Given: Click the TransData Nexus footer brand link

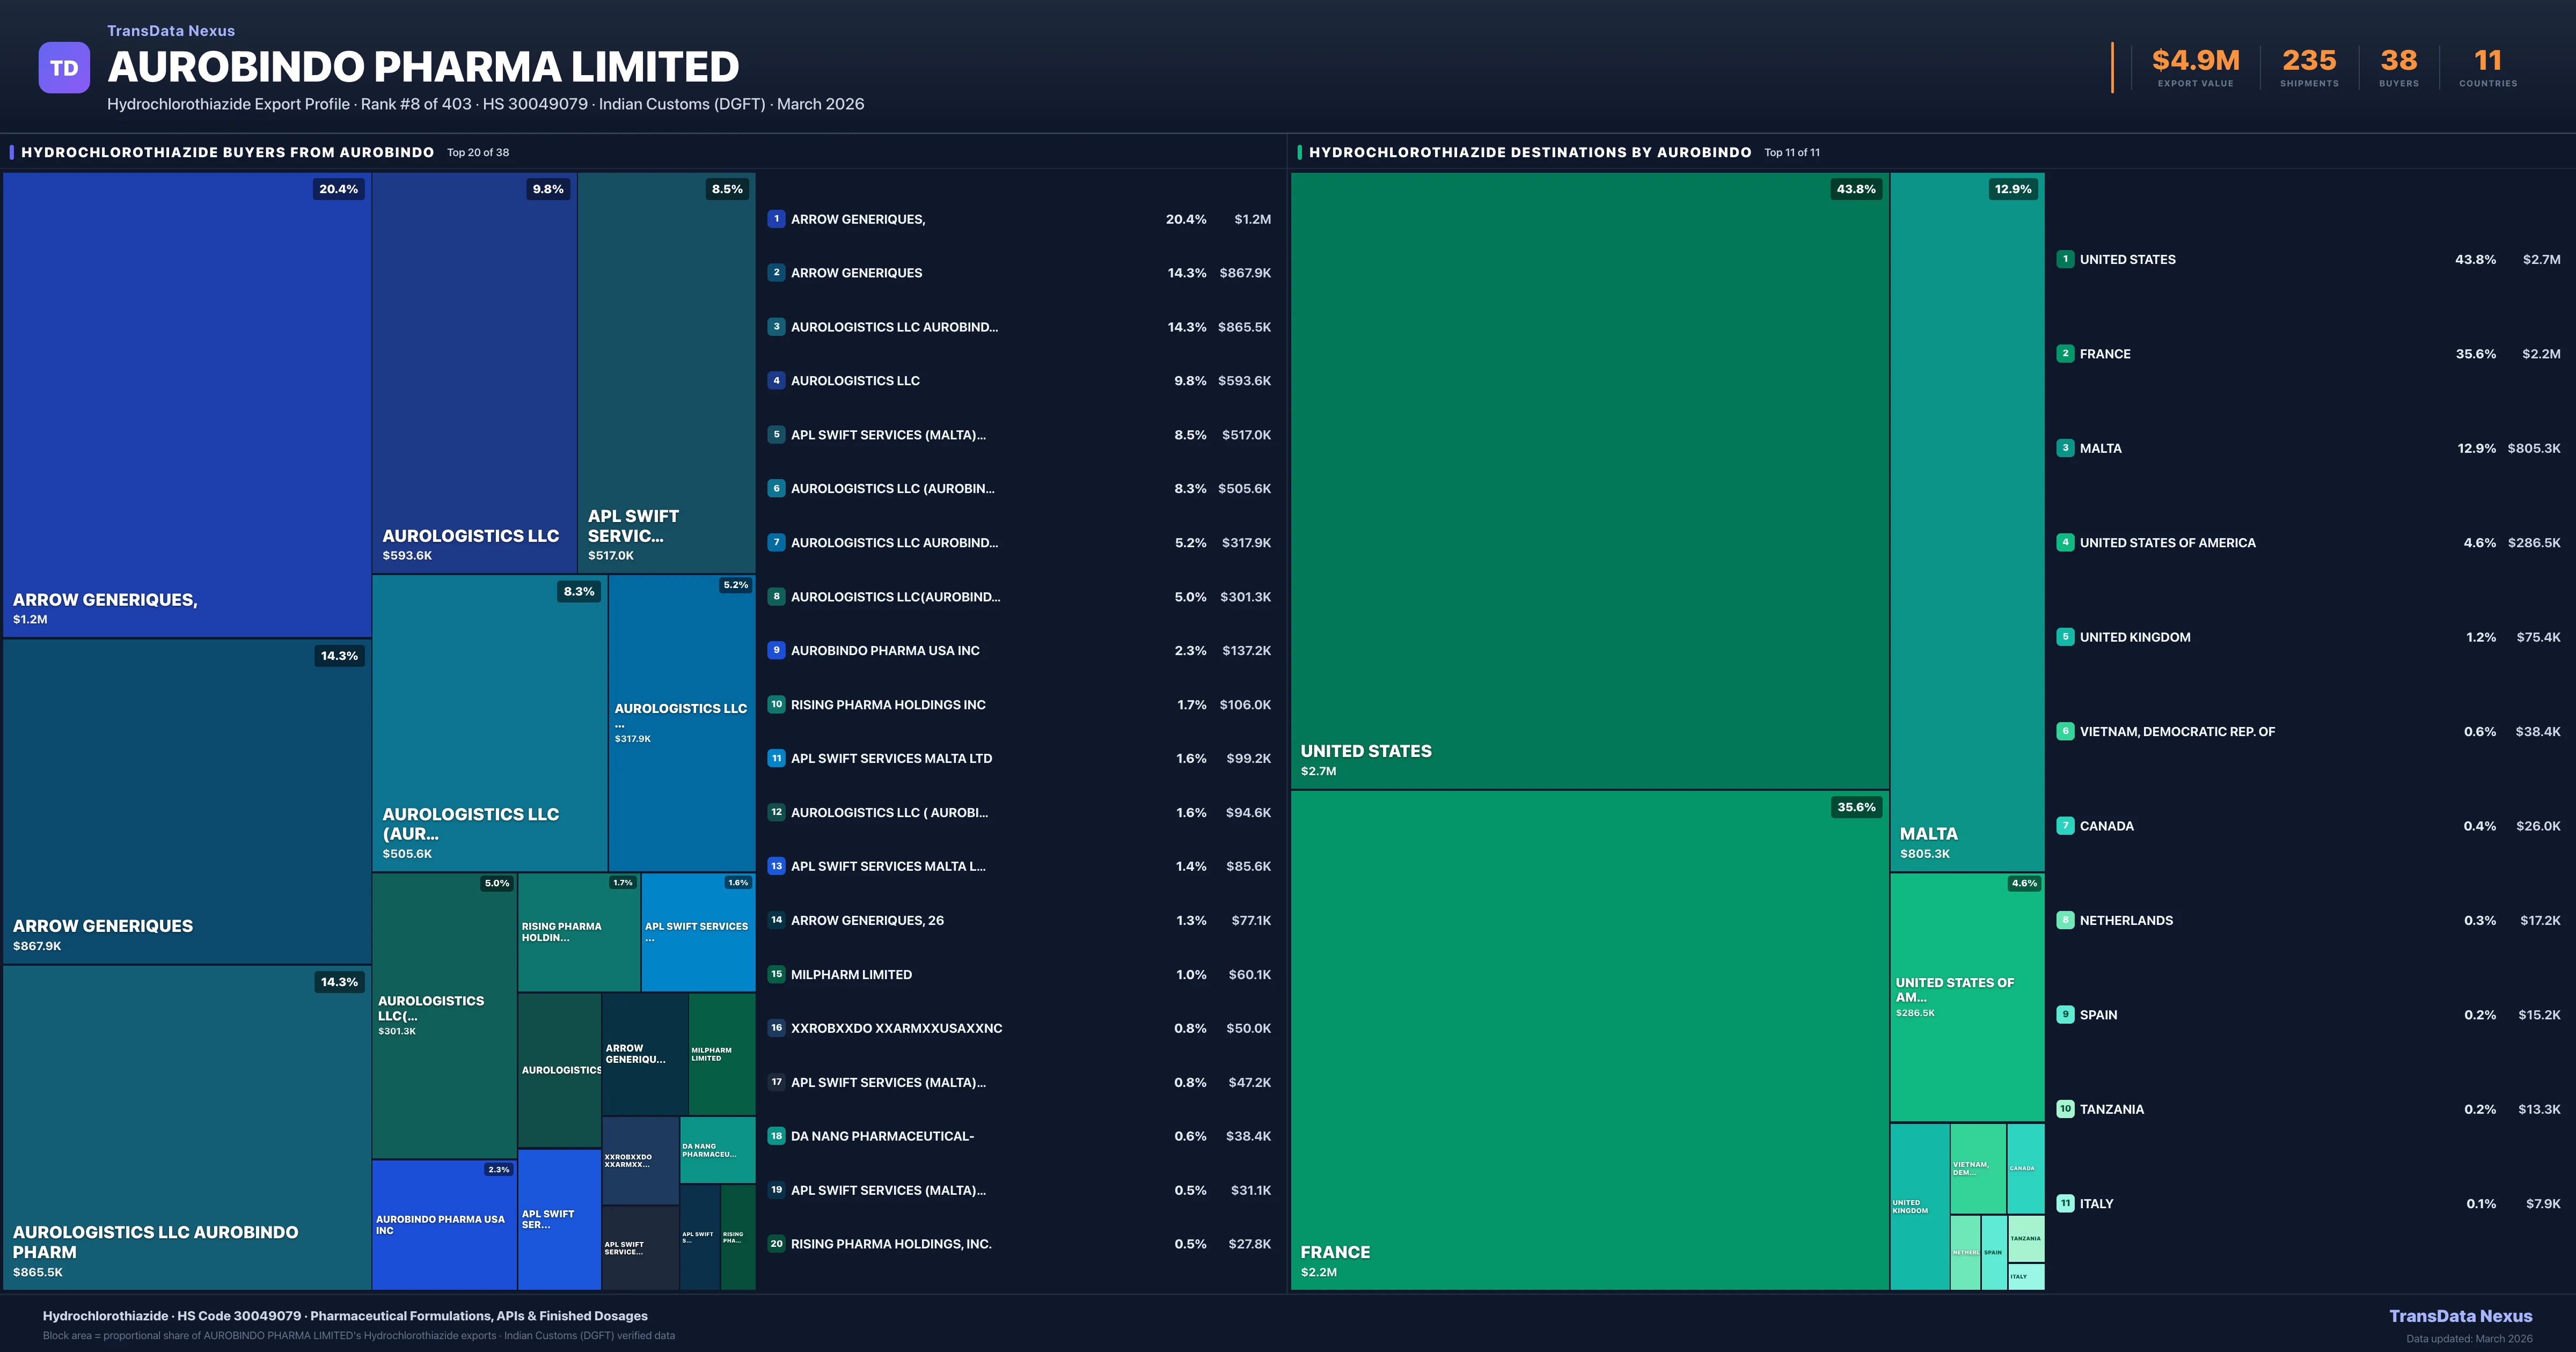Looking at the screenshot, I should tap(2460, 1316).
